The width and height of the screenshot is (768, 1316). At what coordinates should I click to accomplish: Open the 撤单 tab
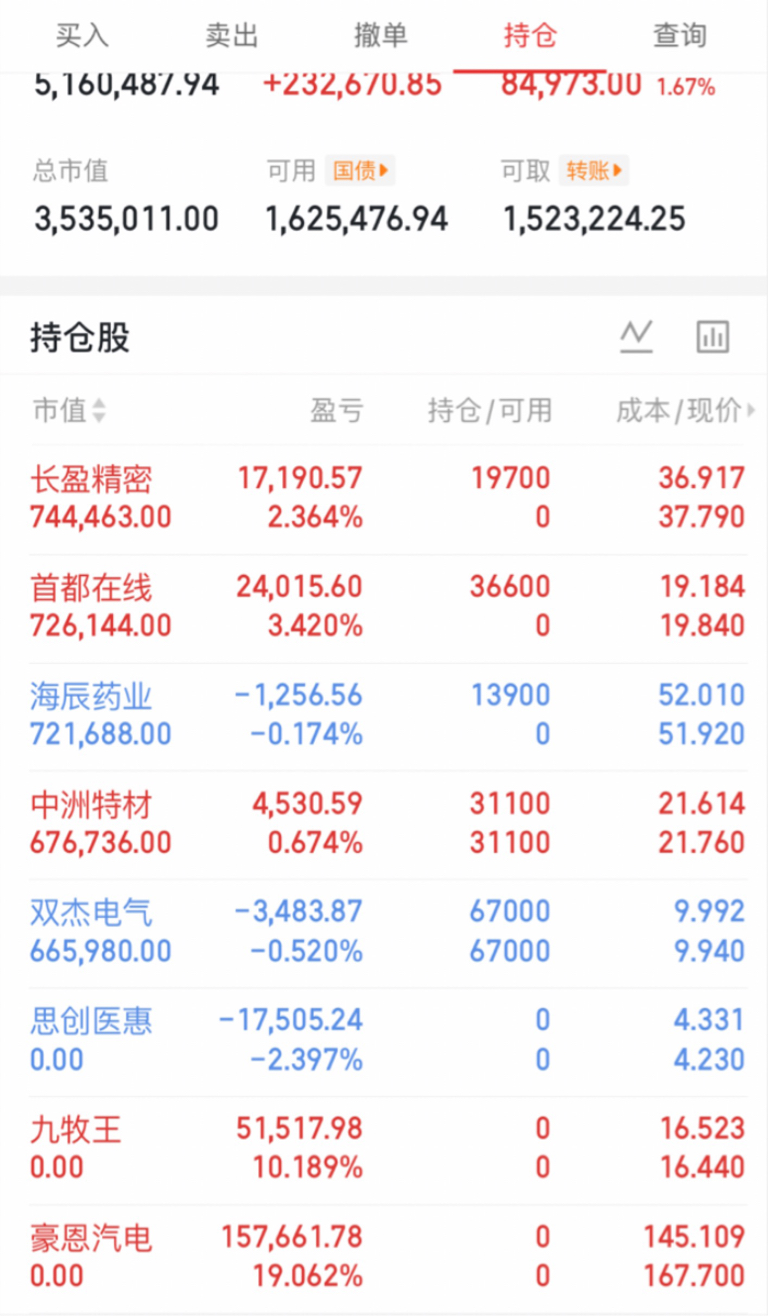tap(381, 36)
